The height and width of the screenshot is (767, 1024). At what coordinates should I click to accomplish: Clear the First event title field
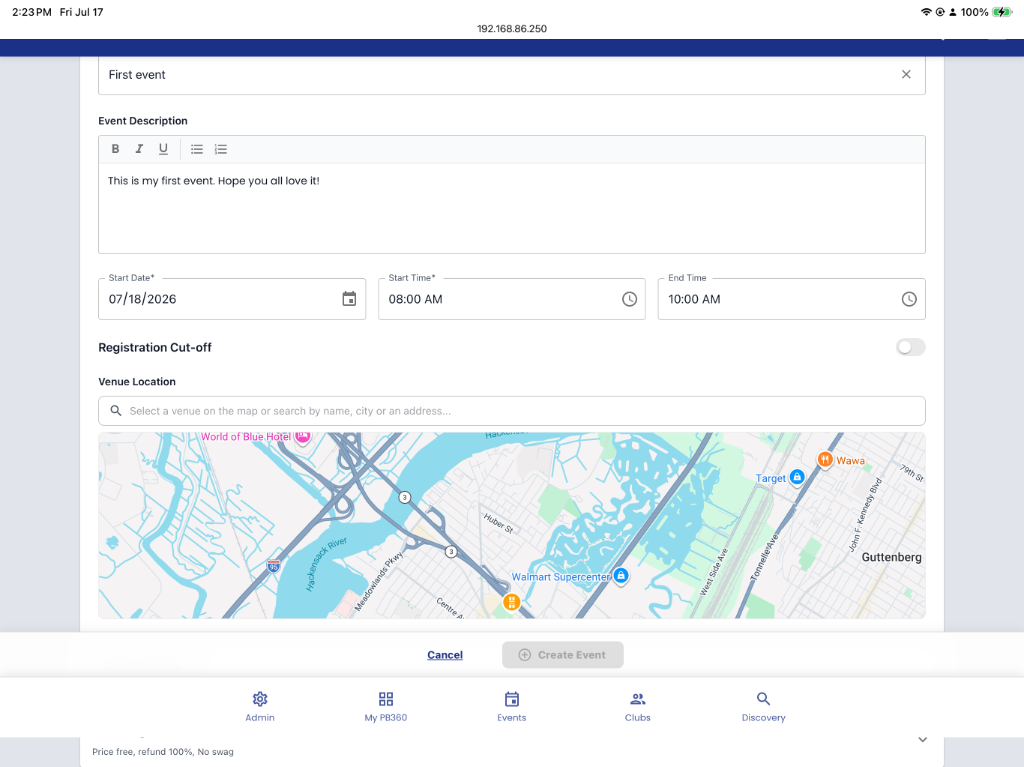tap(906, 74)
